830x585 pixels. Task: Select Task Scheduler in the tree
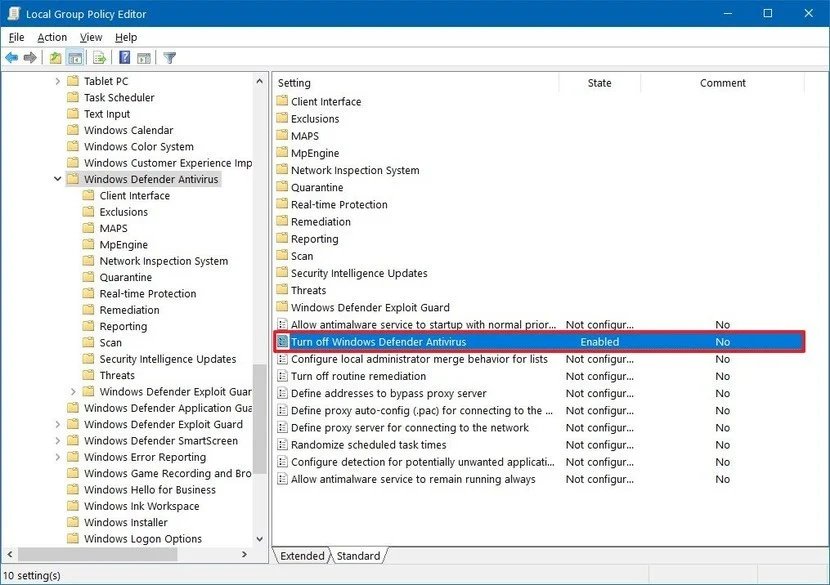(x=119, y=97)
